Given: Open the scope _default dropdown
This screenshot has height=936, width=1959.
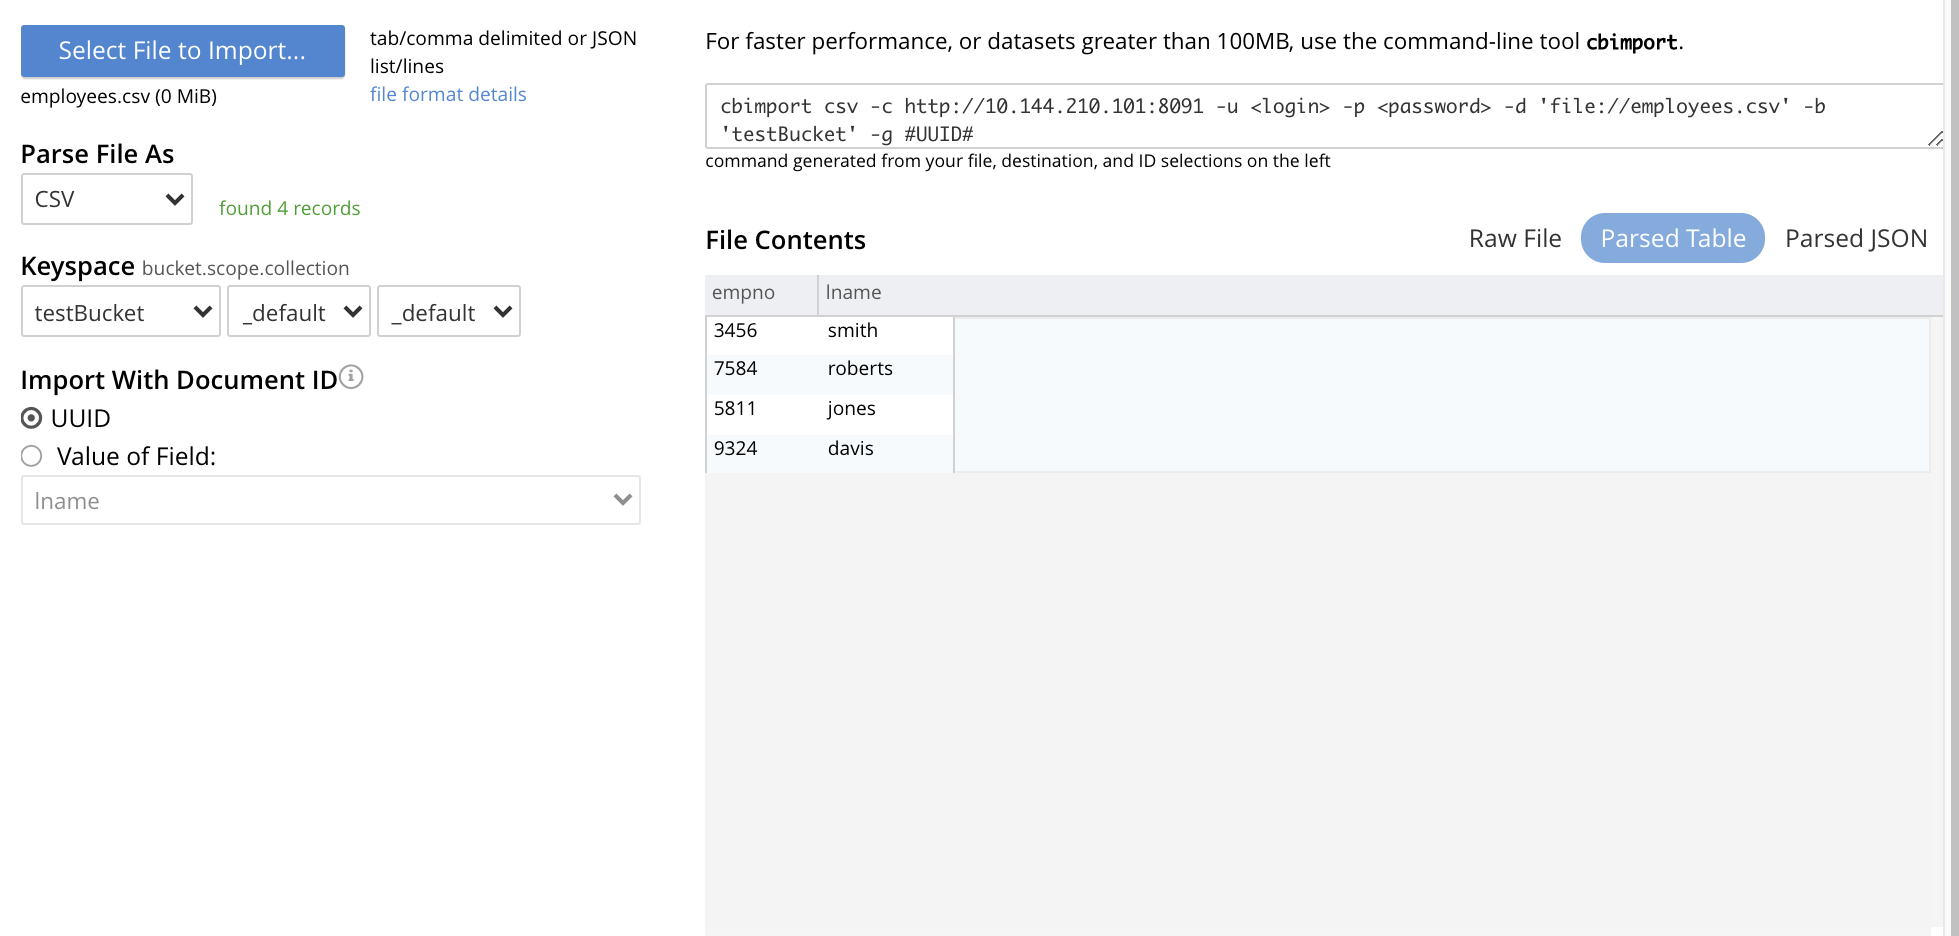Looking at the screenshot, I should [x=299, y=312].
